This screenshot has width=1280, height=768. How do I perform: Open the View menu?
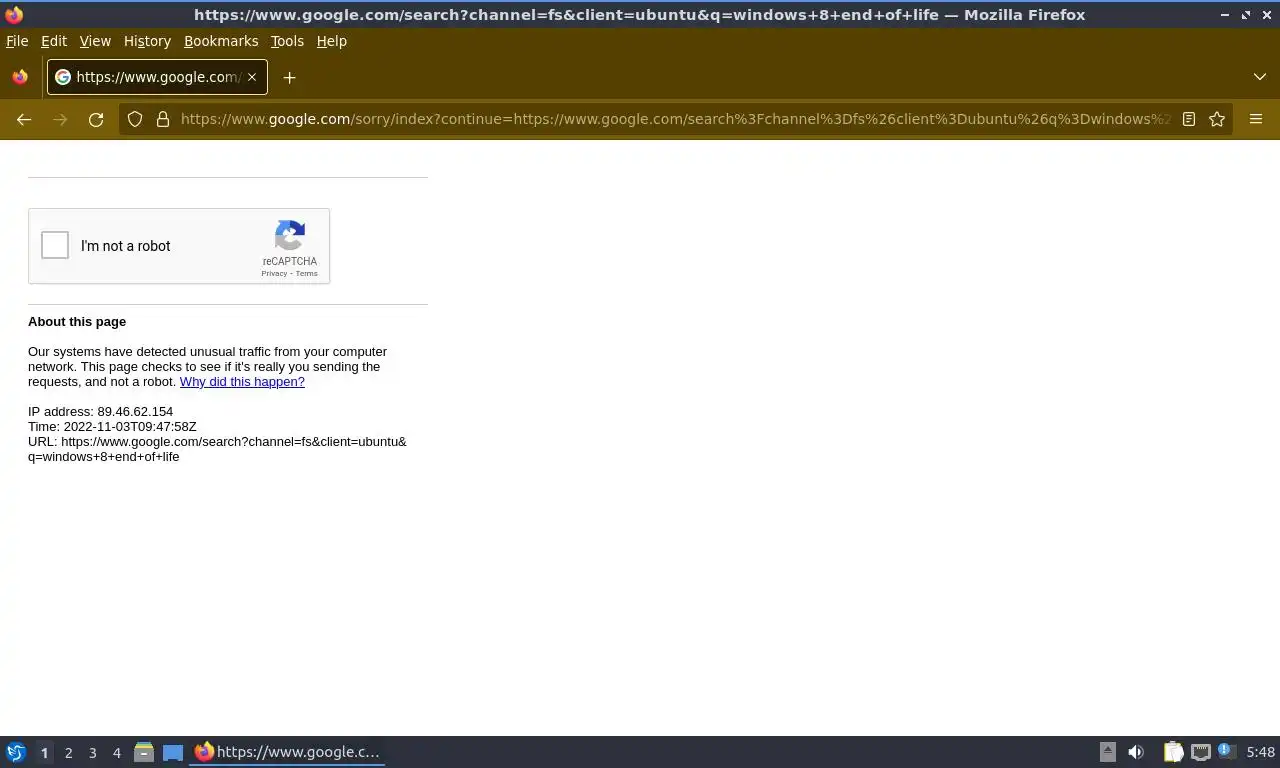[95, 41]
